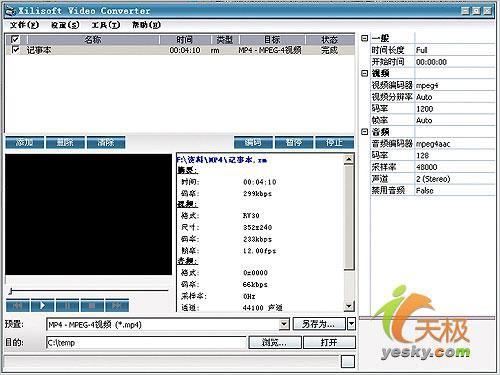Click the 浏览... browse button
Viewport: 500px width, 375px height.
click(x=275, y=342)
